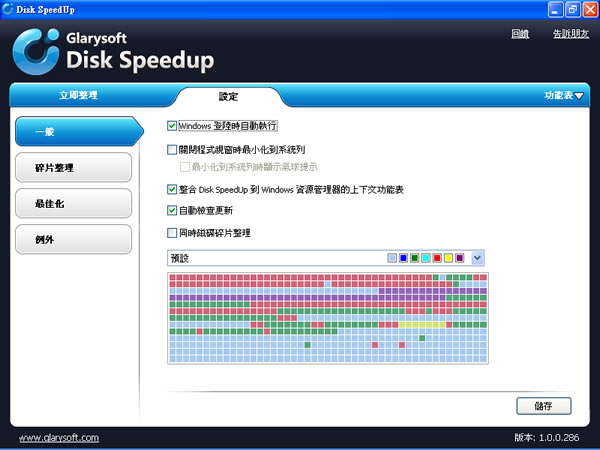
Task: Open the 最佳化 settings section
Action: (73, 203)
